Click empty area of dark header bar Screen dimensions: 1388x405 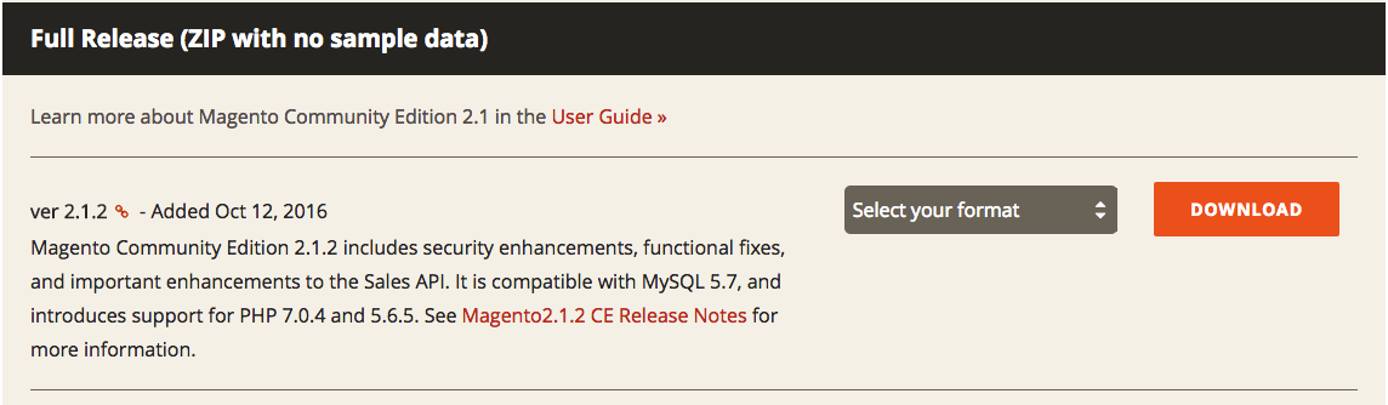click(900, 39)
